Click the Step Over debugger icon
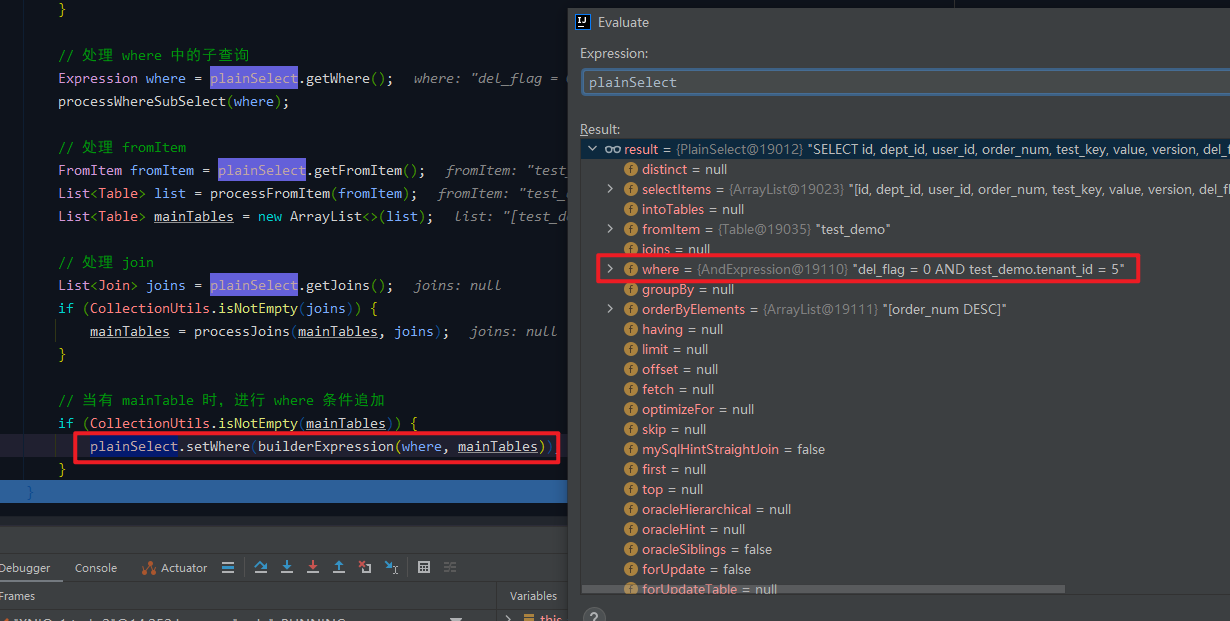The height and width of the screenshot is (621, 1230). coord(261,567)
